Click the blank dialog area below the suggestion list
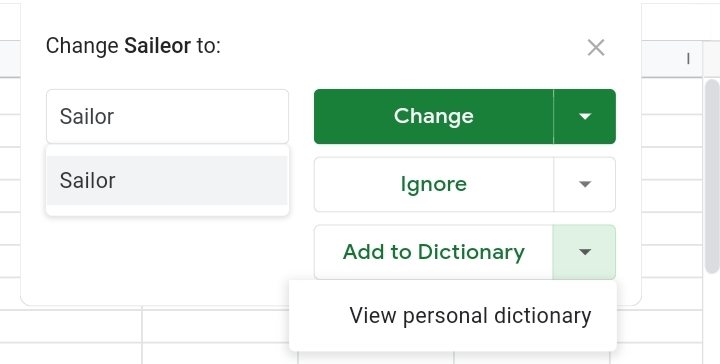 tap(168, 259)
